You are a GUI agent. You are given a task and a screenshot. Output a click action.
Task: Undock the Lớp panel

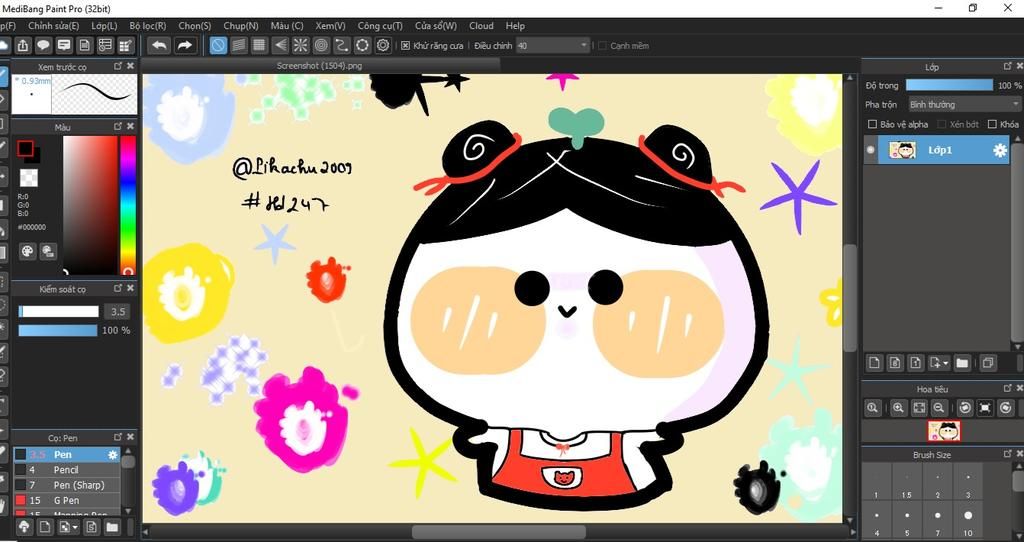1006,67
